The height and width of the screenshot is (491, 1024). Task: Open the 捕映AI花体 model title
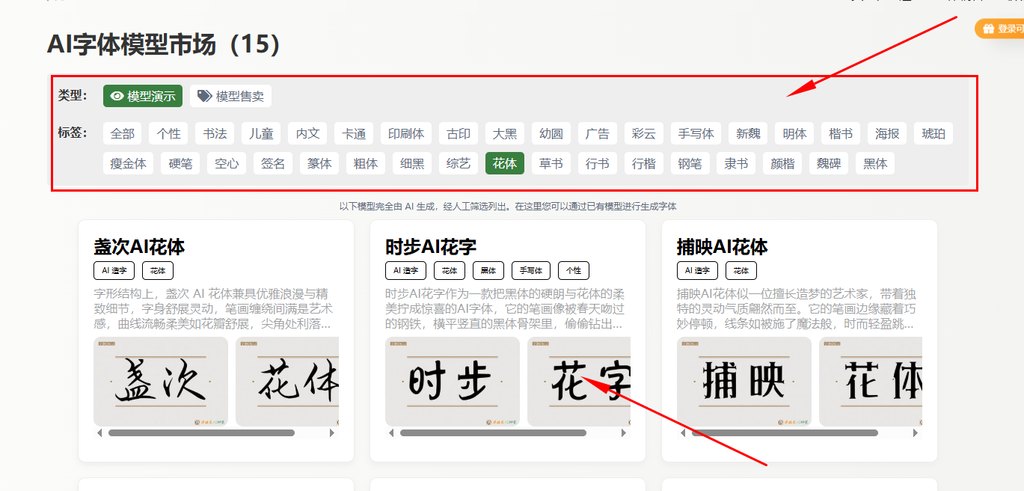pyautogui.click(x=722, y=246)
